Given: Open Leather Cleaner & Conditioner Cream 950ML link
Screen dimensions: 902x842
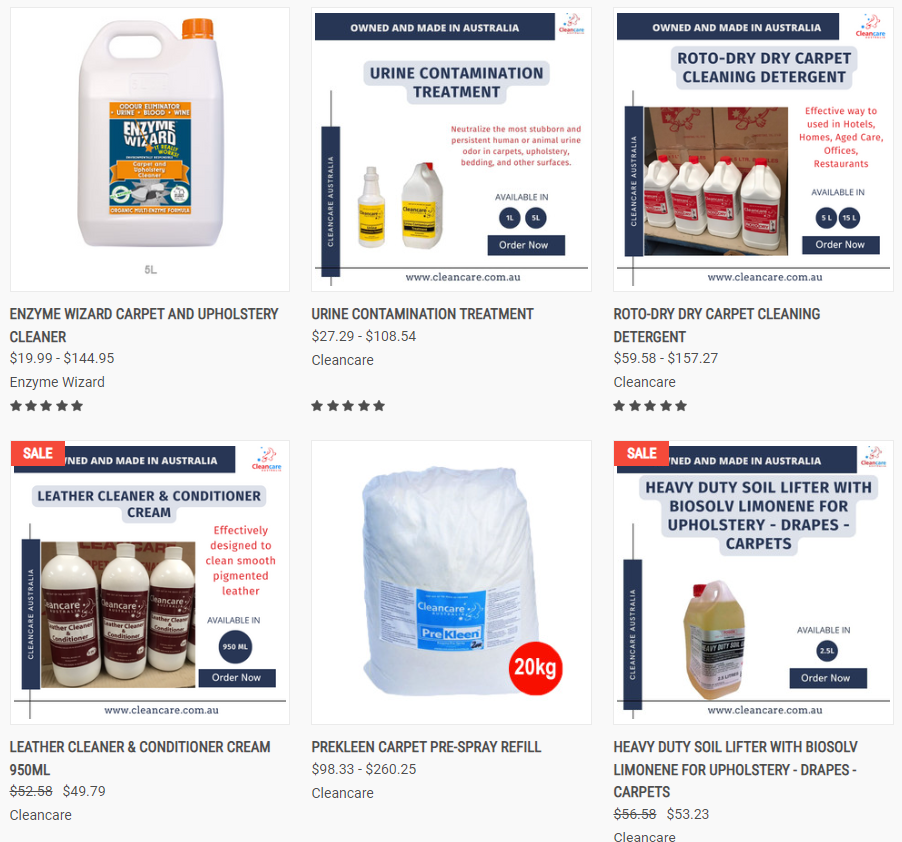Looking at the screenshot, I should [140, 758].
